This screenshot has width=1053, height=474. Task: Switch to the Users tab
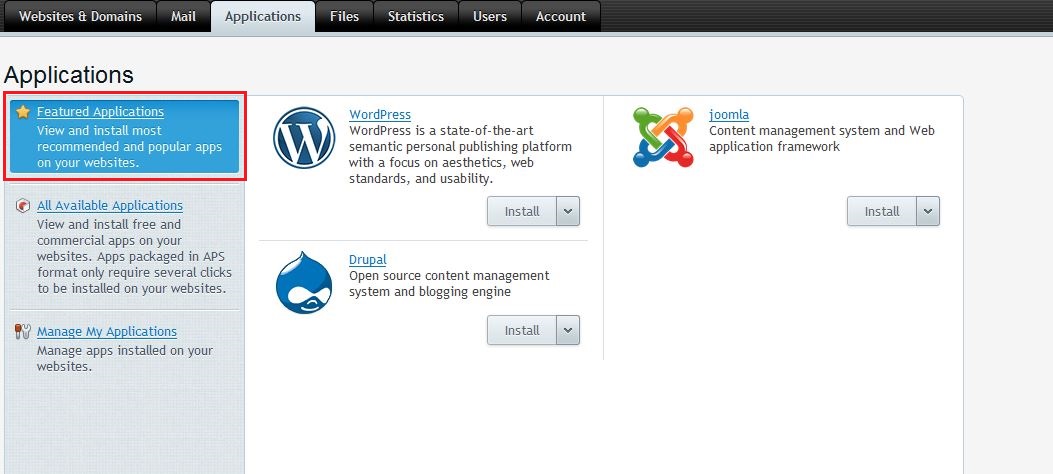tap(490, 16)
